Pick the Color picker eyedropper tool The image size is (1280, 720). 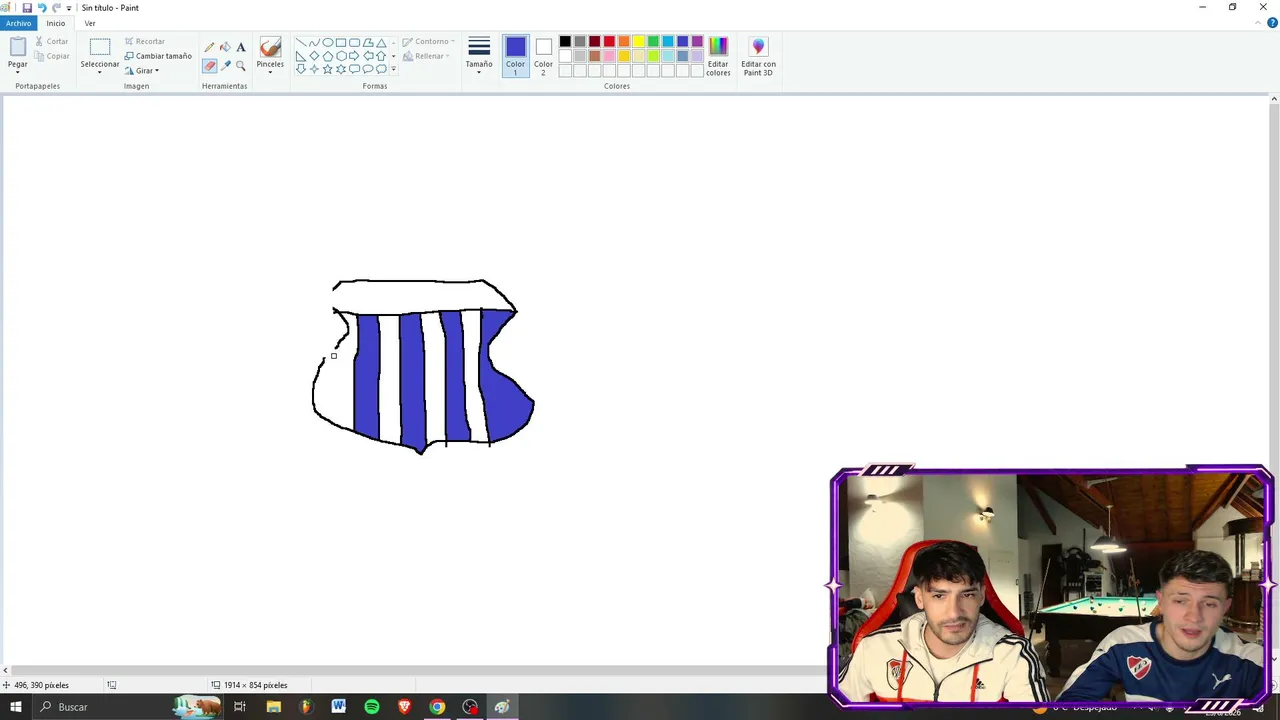pos(225,66)
